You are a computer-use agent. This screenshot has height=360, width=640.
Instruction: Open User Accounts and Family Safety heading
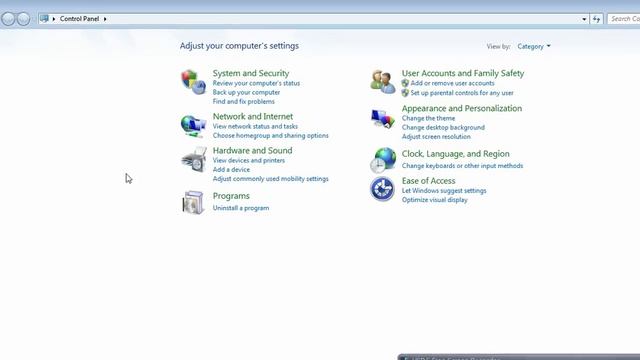[x=463, y=73]
